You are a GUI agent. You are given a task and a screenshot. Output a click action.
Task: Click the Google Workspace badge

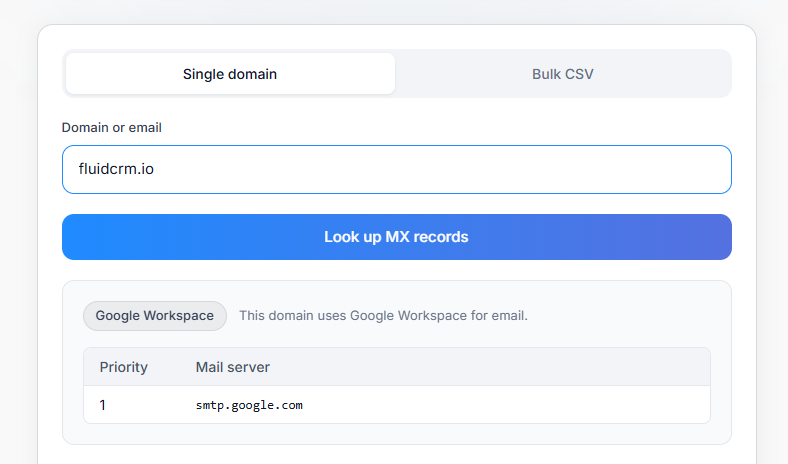tap(155, 316)
